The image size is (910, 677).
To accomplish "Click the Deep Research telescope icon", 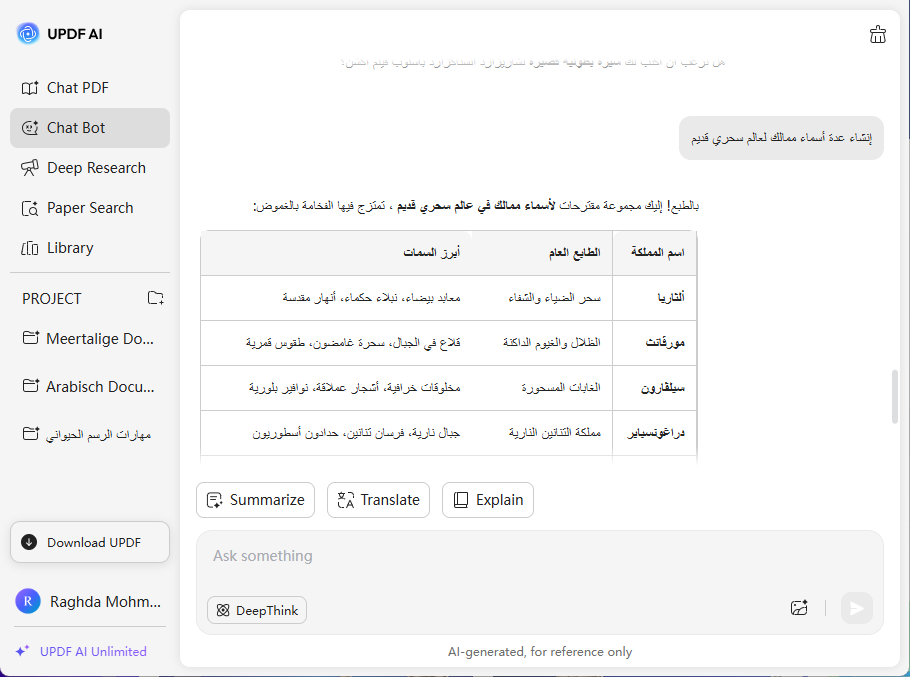I will (x=29, y=168).
